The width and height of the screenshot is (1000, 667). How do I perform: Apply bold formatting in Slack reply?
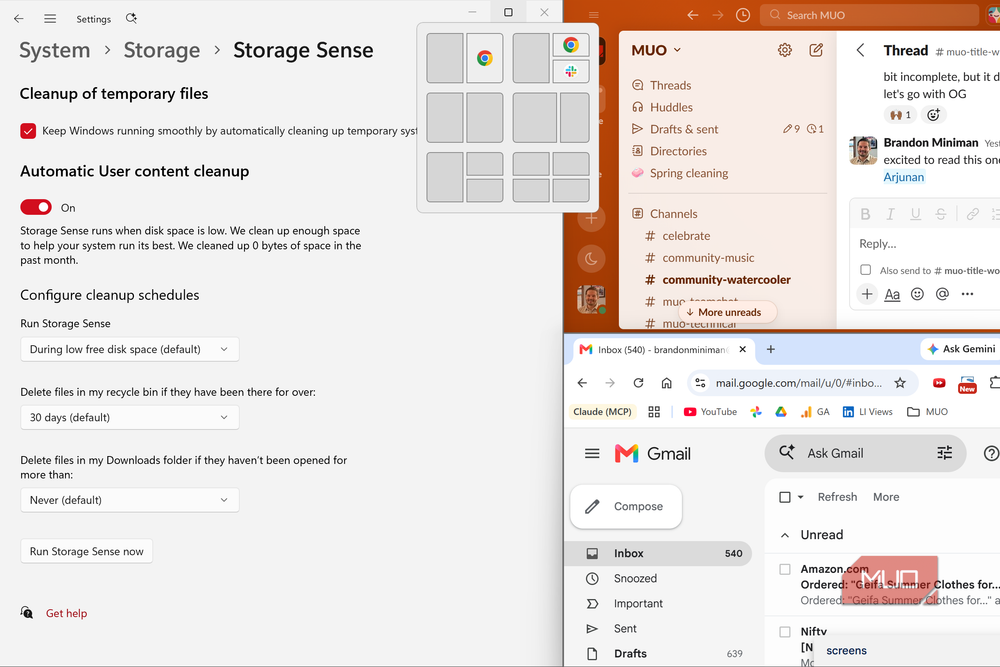tap(865, 214)
